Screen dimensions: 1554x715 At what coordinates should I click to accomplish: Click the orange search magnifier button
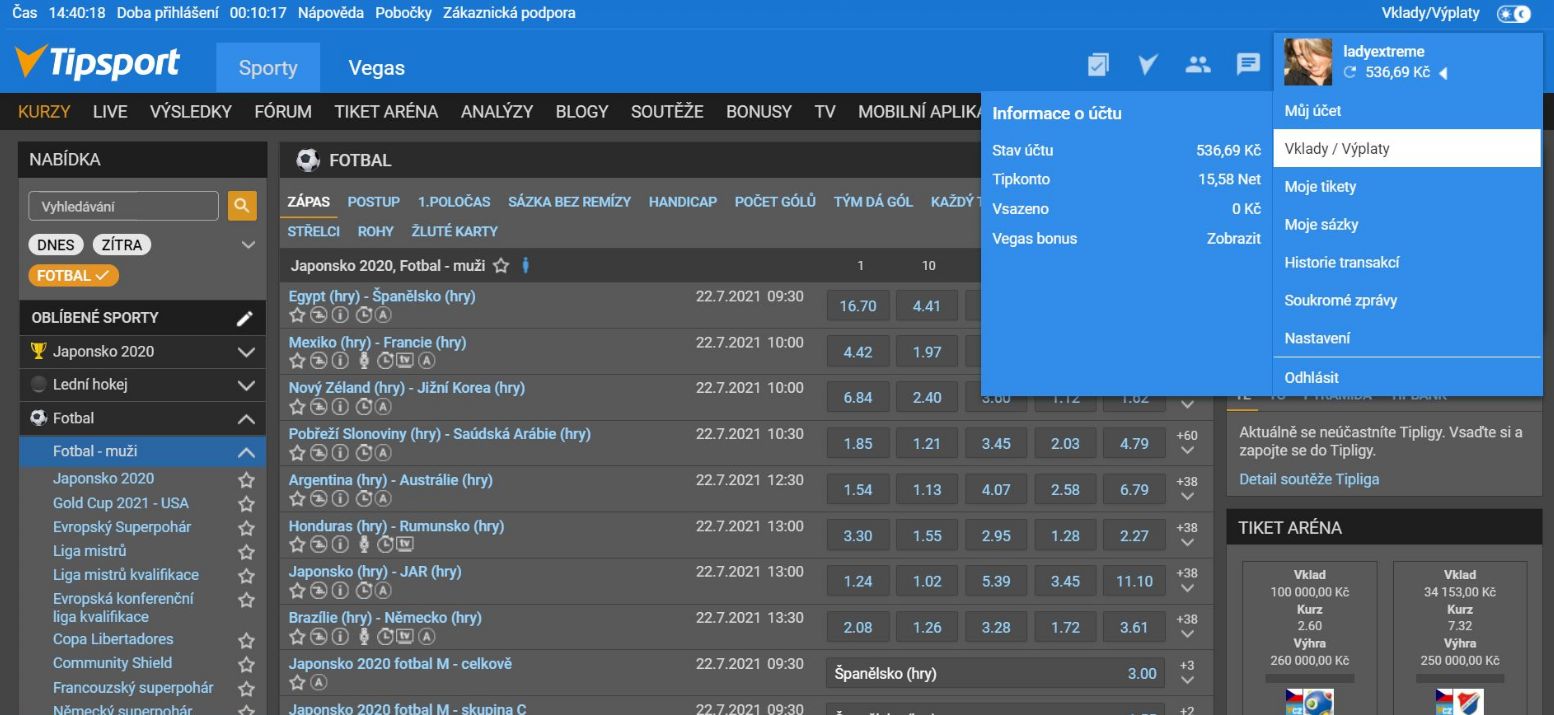pos(241,206)
